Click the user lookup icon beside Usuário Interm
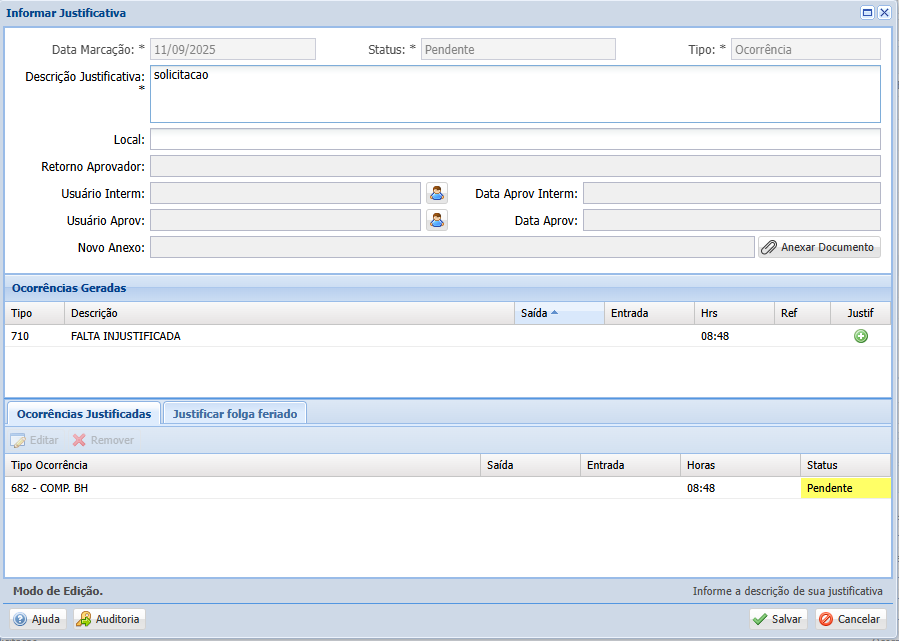Image resolution: width=899 pixels, height=641 pixels. 437,193
